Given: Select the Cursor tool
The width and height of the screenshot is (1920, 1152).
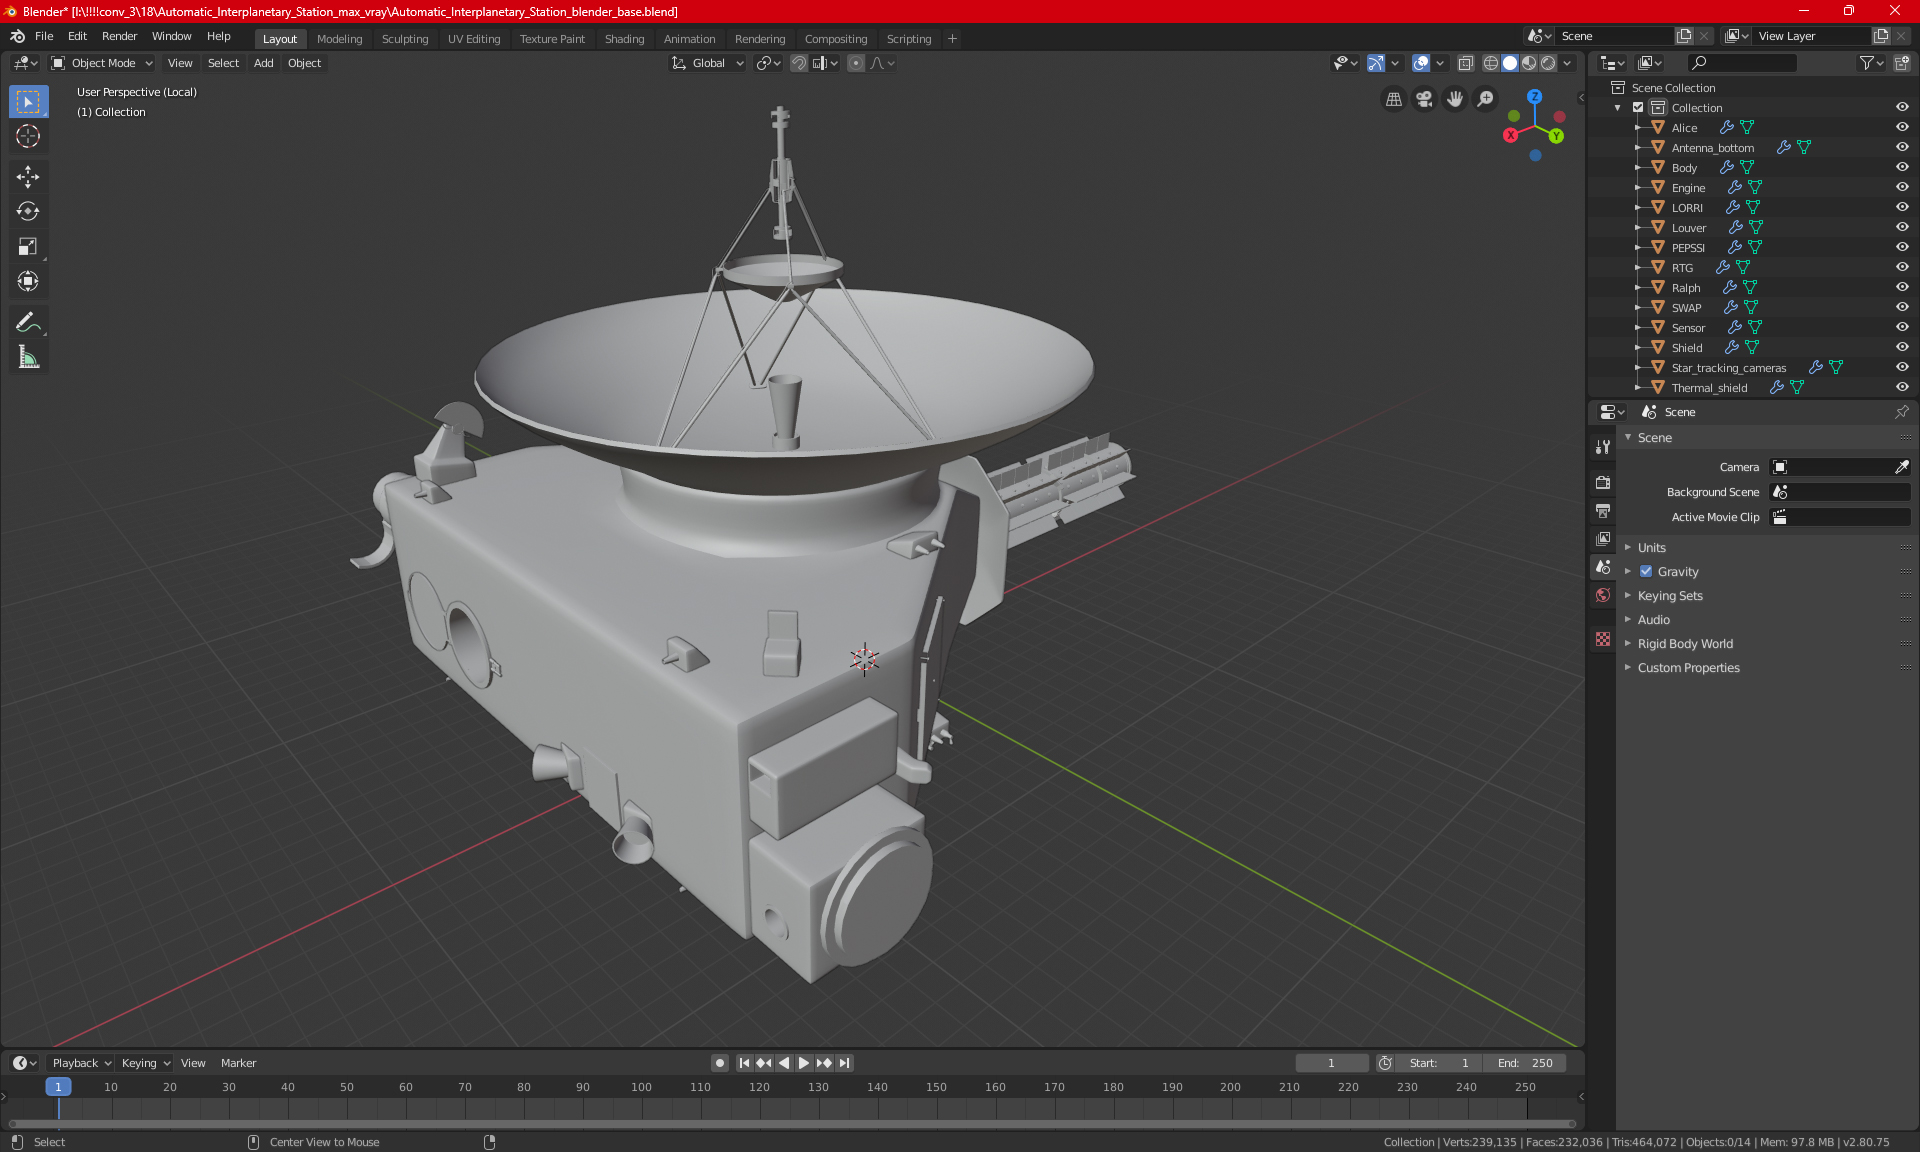Looking at the screenshot, I should (x=28, y=136).
